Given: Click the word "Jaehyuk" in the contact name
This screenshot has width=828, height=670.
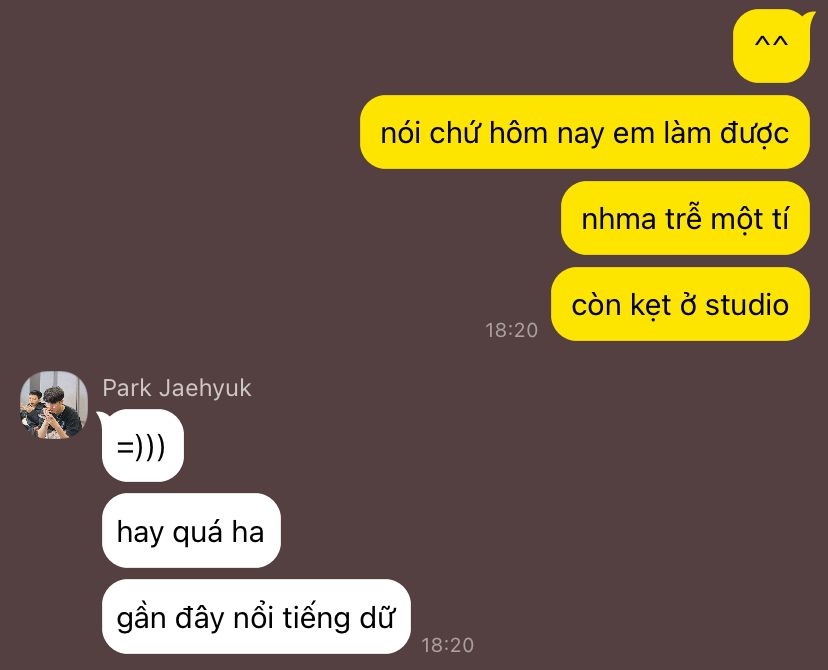Looking at the screenshot, I should click(205, 389).
